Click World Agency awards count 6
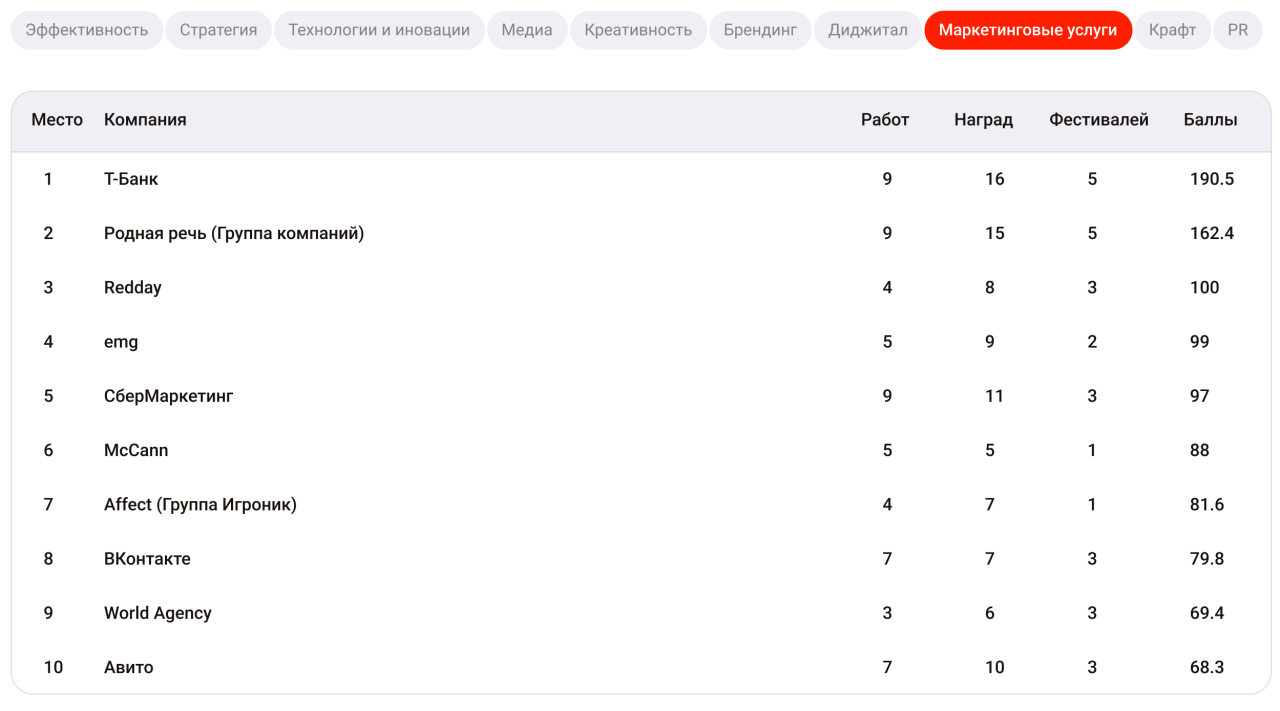The image size is (1280, 711). coord(990,613)
